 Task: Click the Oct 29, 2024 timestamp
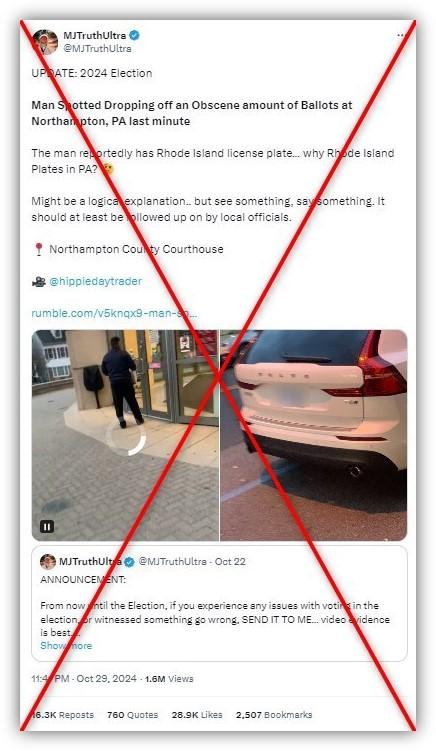pos(106,679)
